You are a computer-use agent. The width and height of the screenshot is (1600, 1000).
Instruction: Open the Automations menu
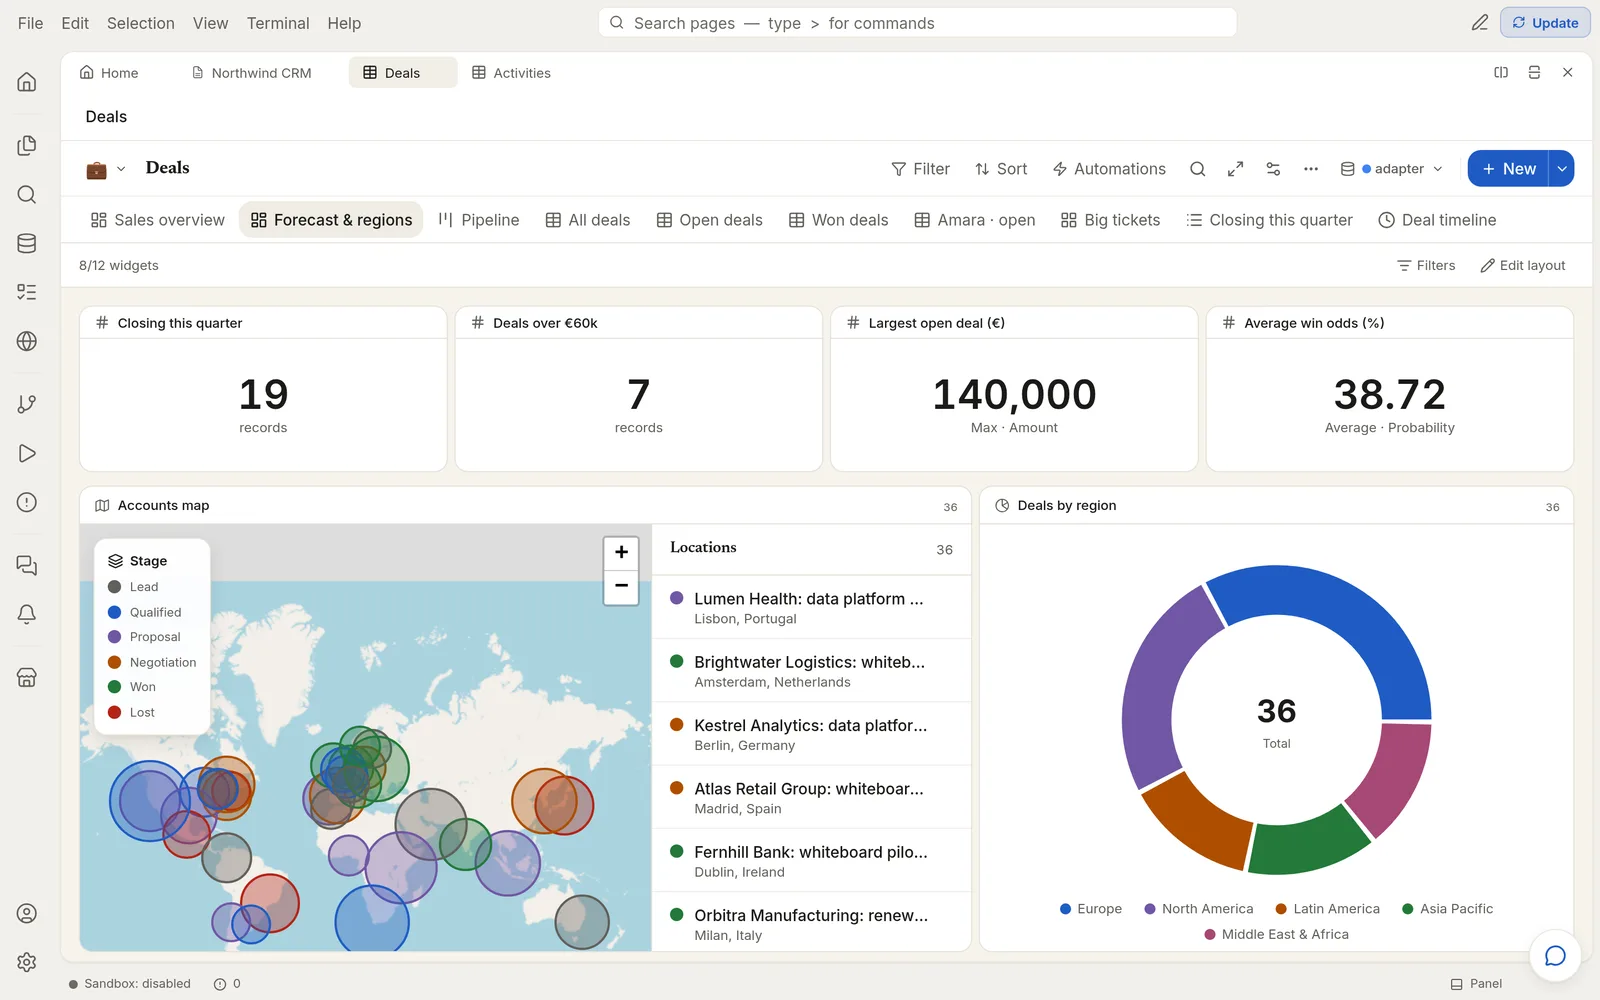click(x=1109, y=169)
